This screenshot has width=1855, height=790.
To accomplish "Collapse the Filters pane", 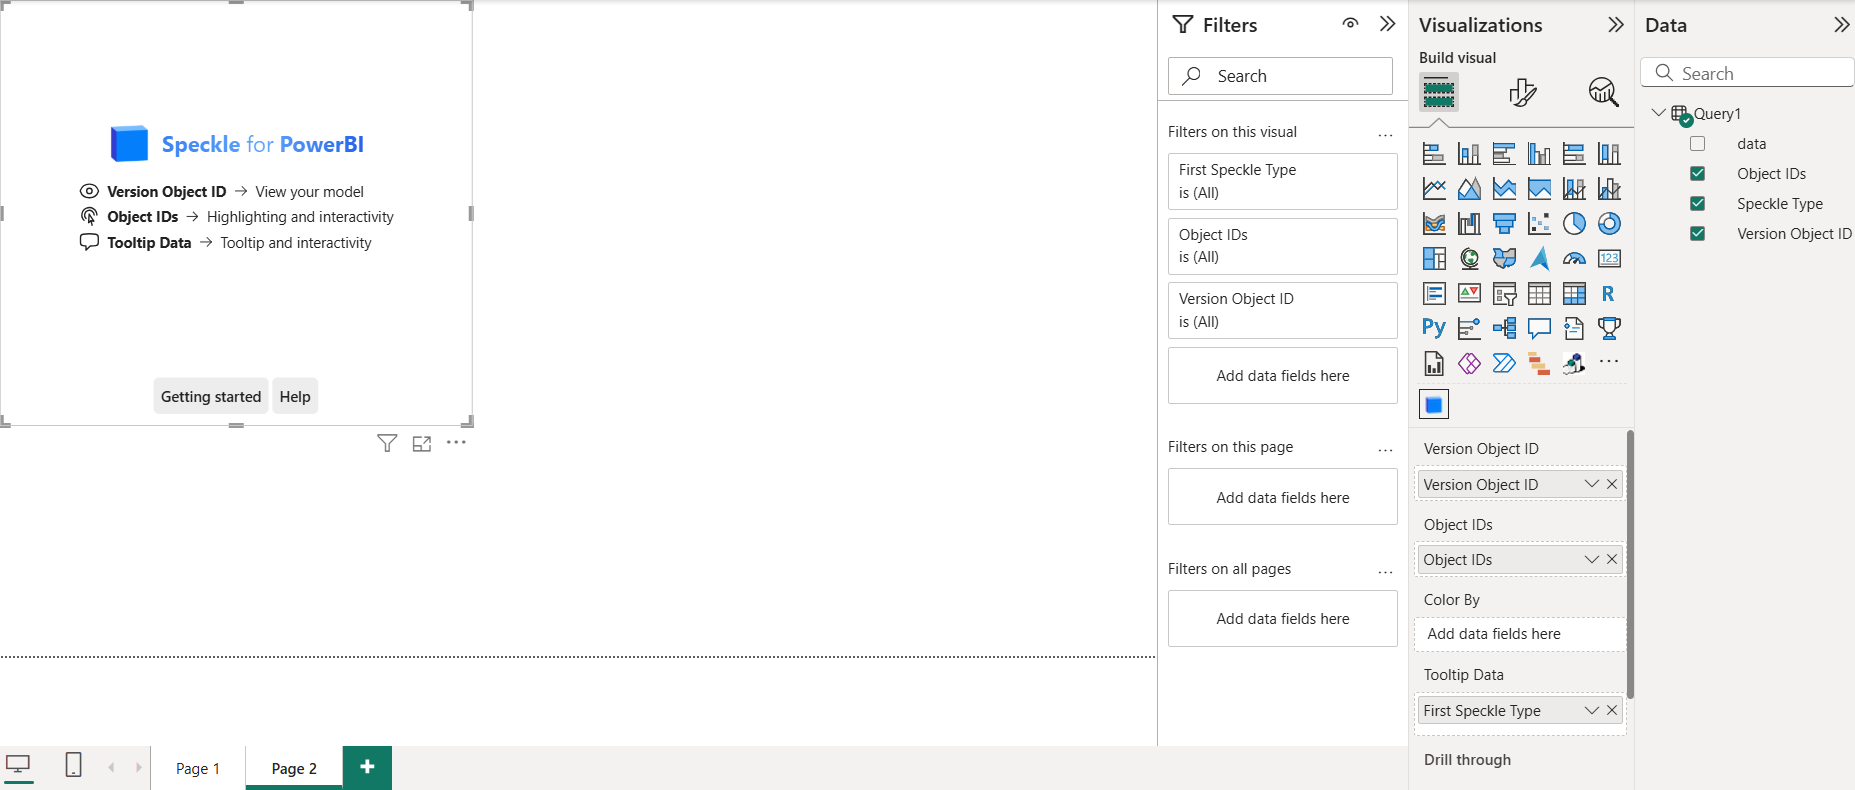I will 1387,24.
